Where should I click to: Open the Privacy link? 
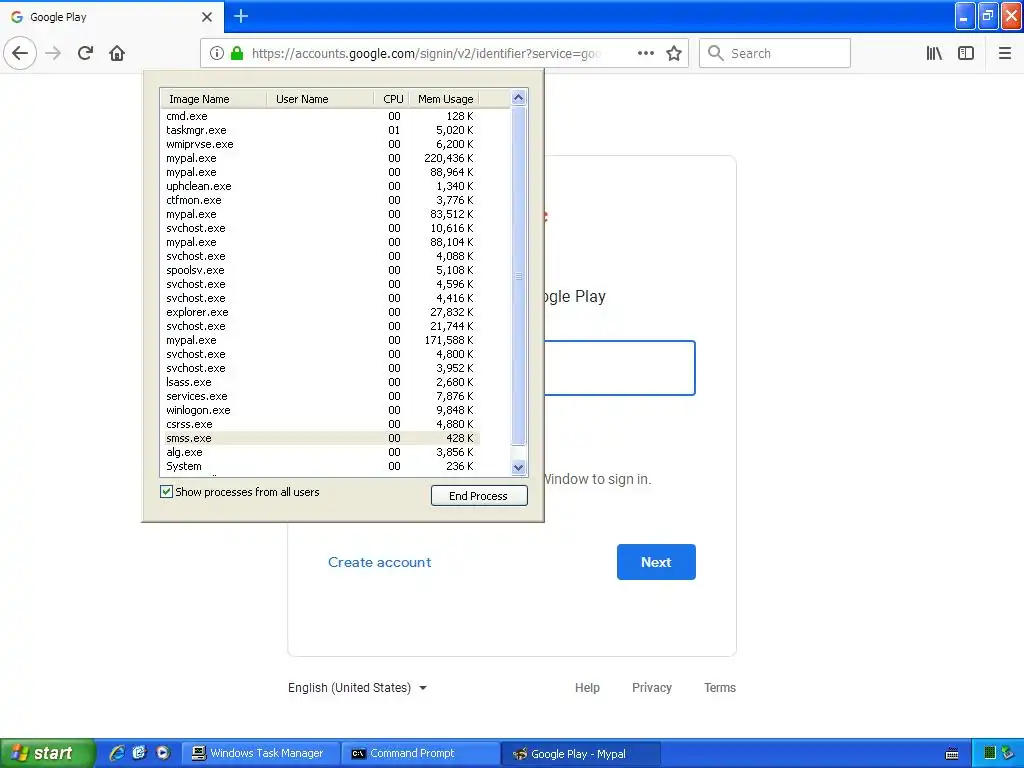click(652, 688)
